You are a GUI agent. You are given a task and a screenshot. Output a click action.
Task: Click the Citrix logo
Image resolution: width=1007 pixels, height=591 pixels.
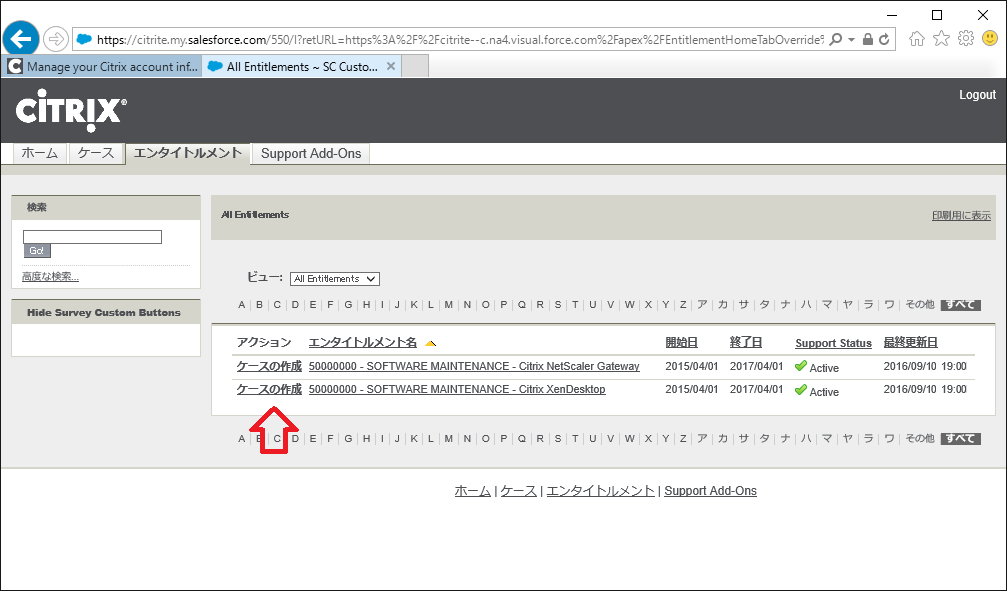70,110
